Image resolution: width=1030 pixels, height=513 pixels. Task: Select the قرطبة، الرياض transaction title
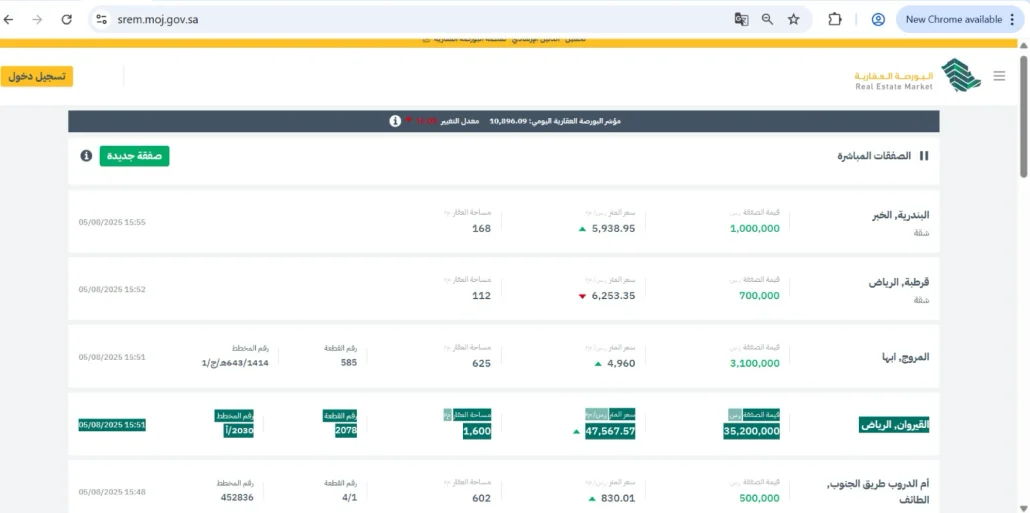pos(899,282)
